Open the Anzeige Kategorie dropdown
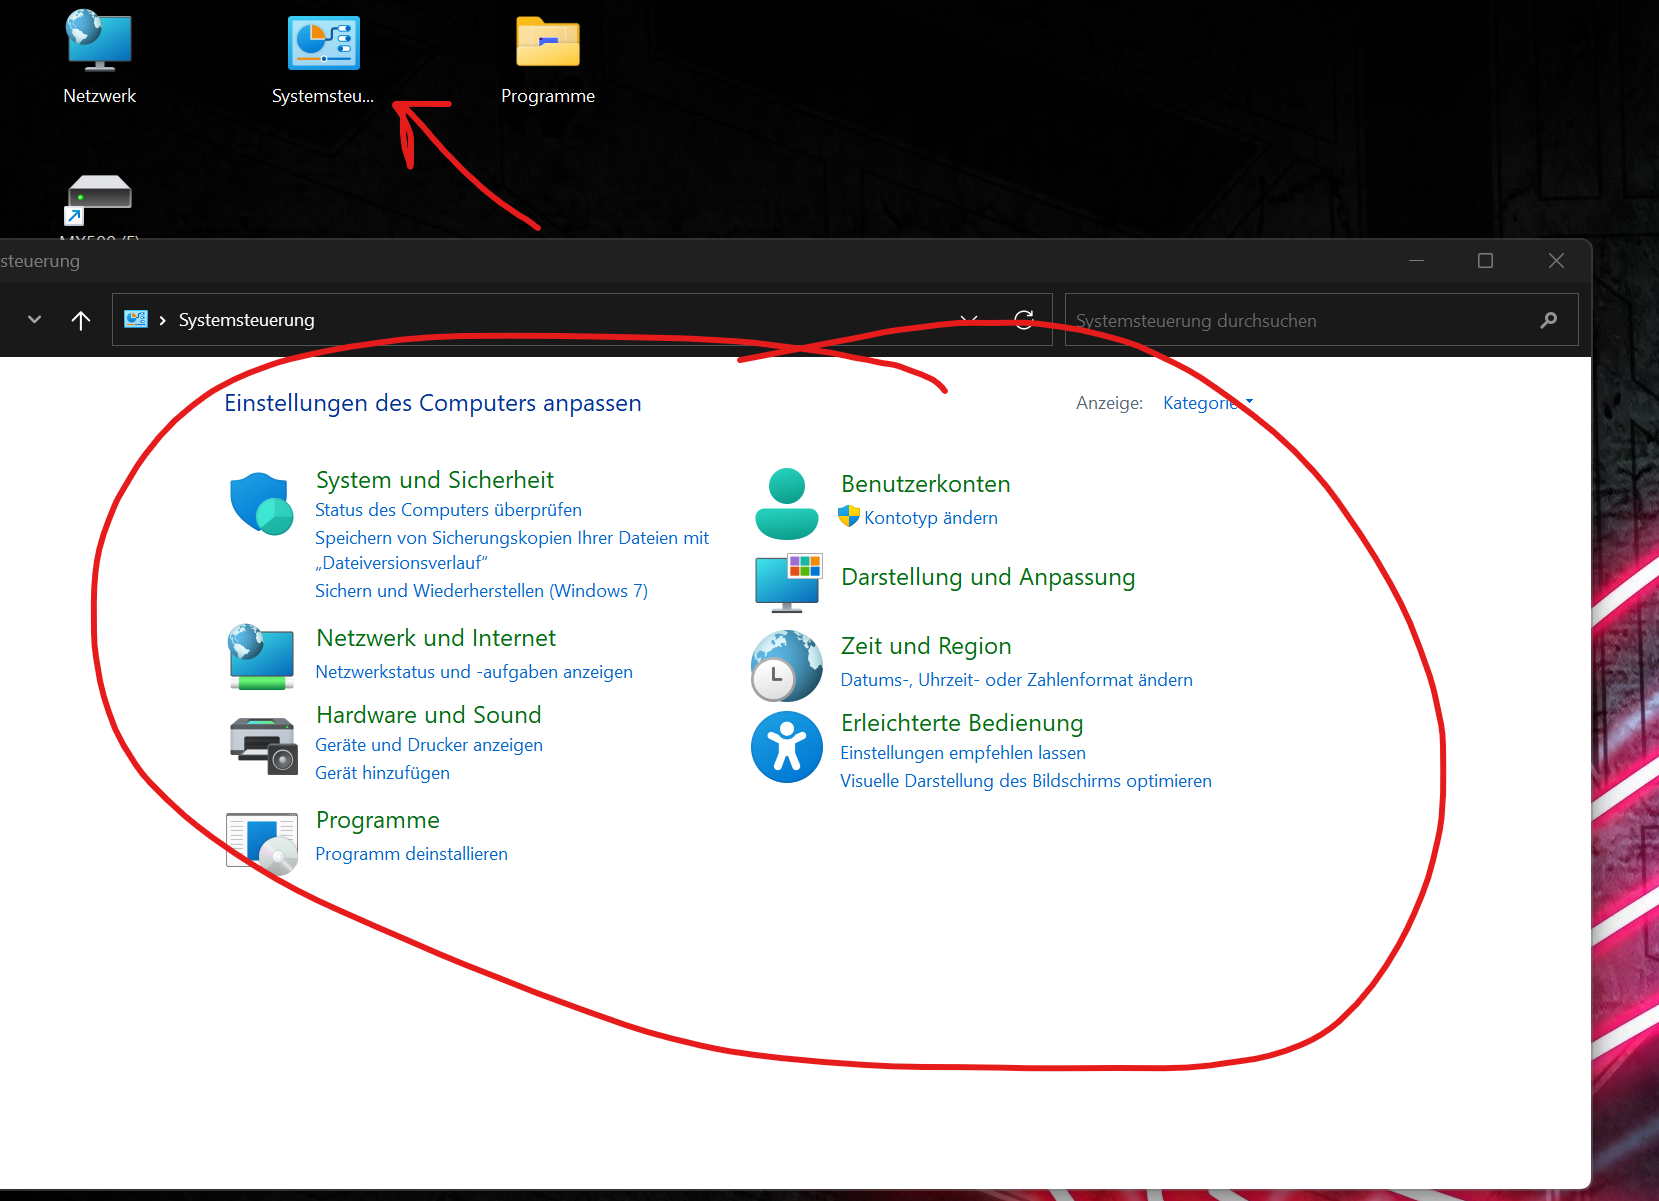Image resolution: width=1659 pixels, height=1201 pixels. (x=1208, y=403)
